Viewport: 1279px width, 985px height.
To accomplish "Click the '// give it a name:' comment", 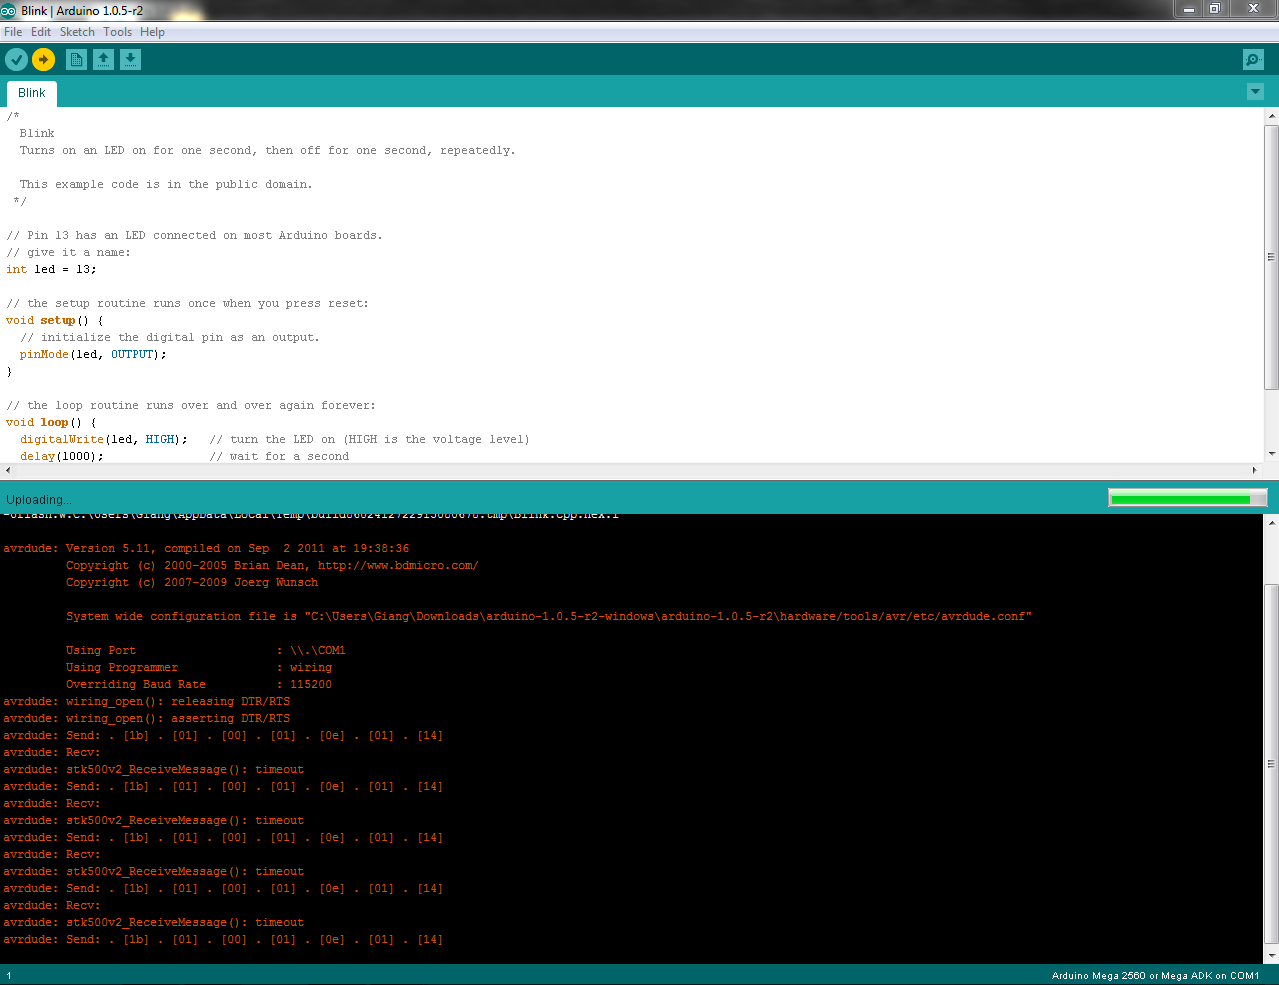I will (68, 252).
